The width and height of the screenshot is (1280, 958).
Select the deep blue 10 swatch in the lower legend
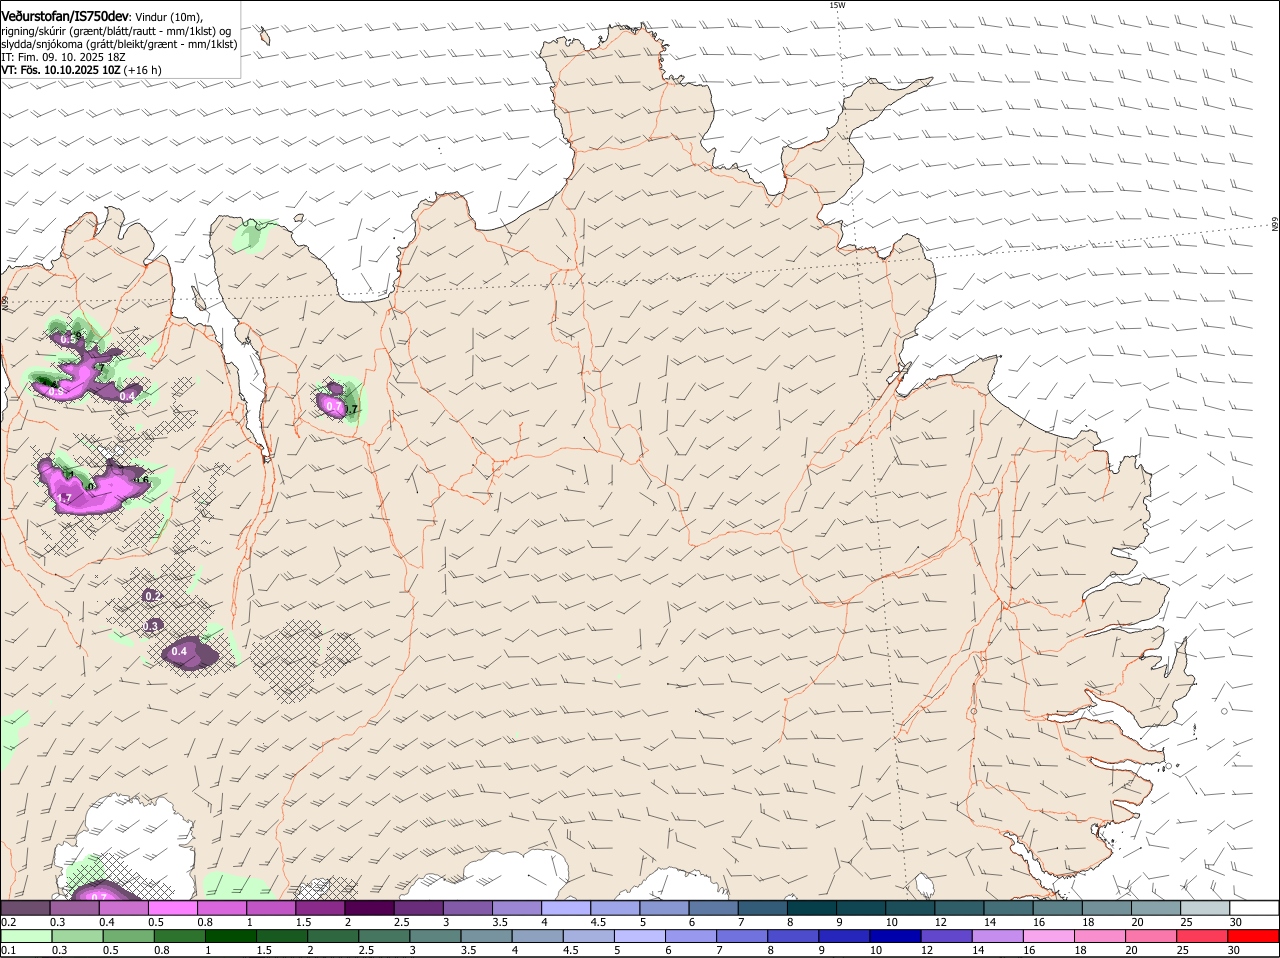pyautogui.click(x=895, y=936)
